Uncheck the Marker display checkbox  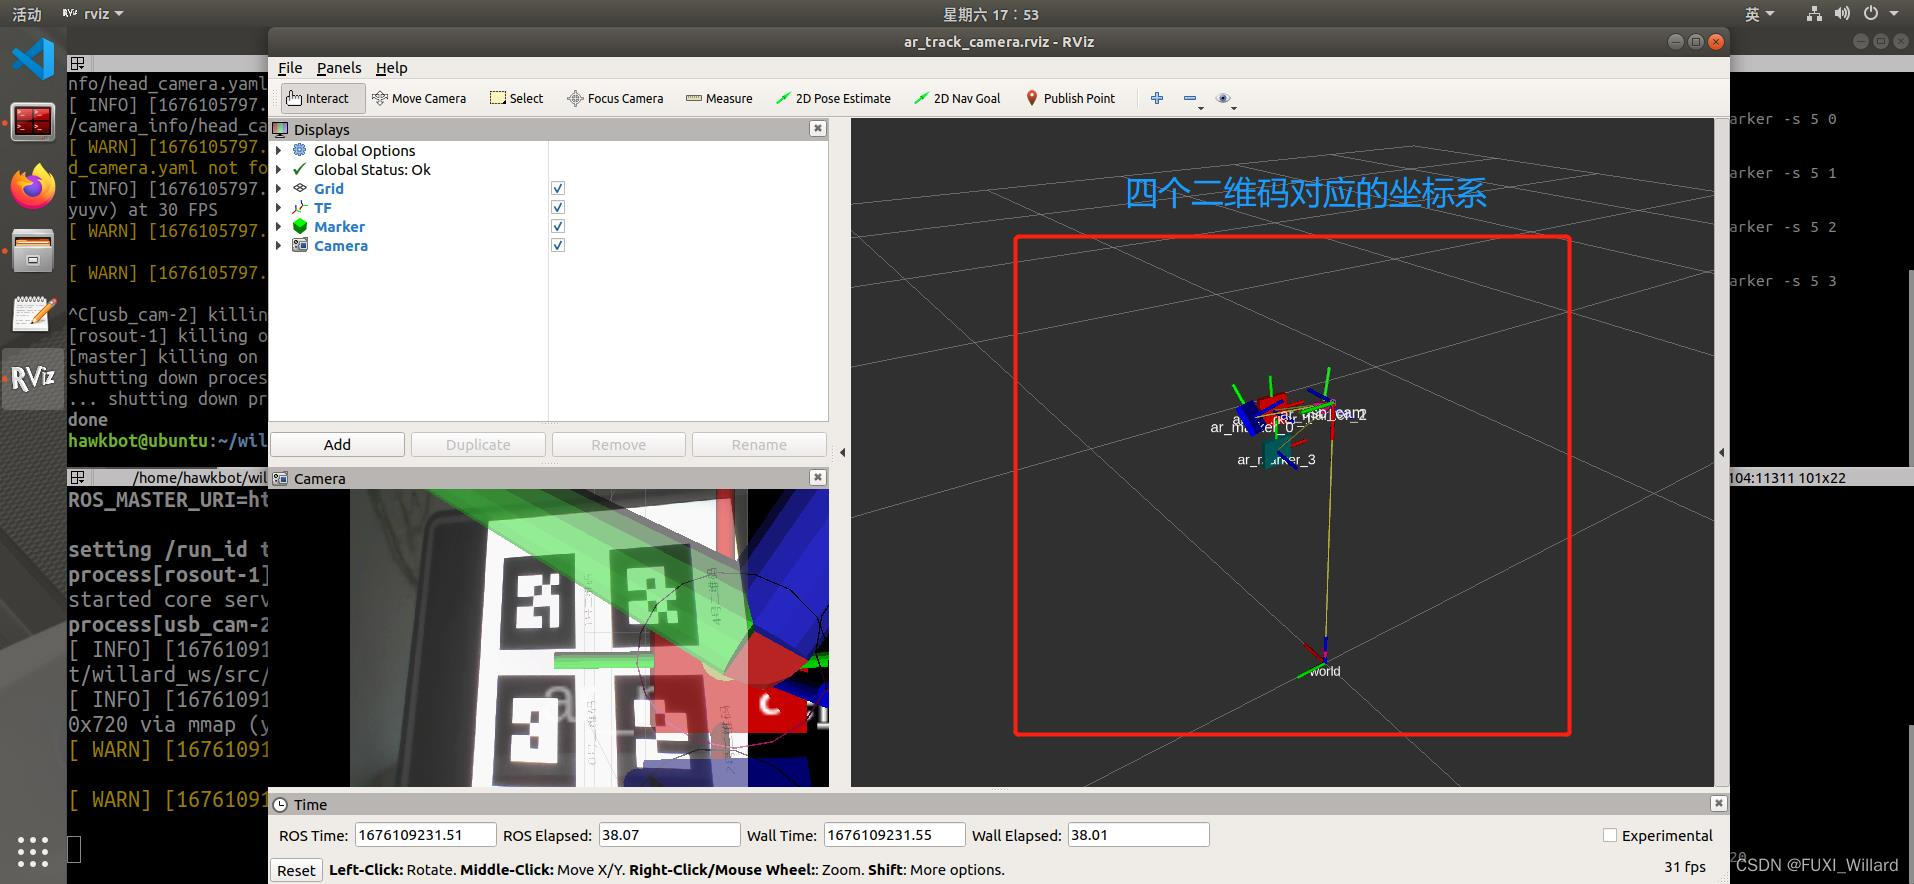coord(558,226)
